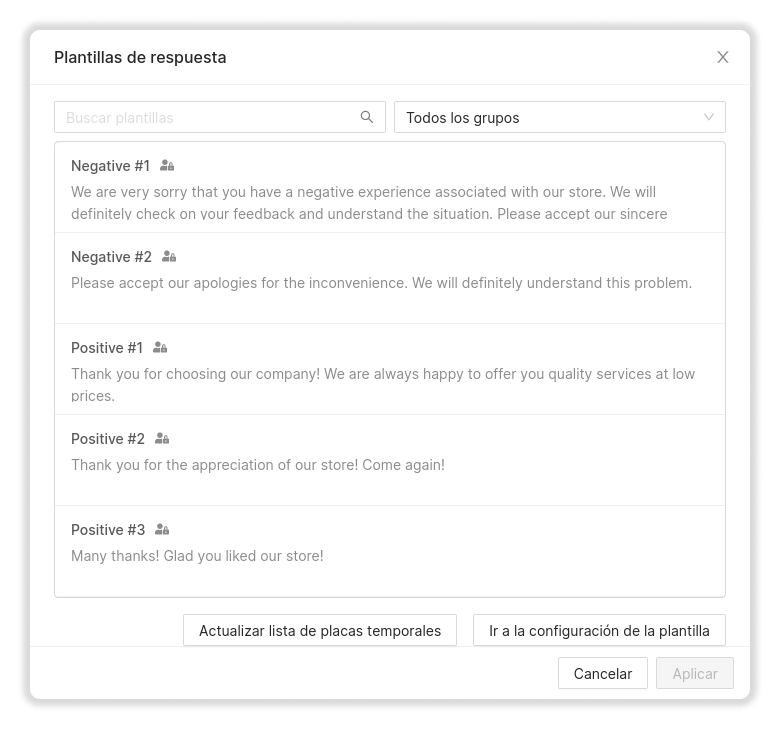Click shared-user icon next to Positive #1
The height and width of the screenshot is (729, 780).
160,348
